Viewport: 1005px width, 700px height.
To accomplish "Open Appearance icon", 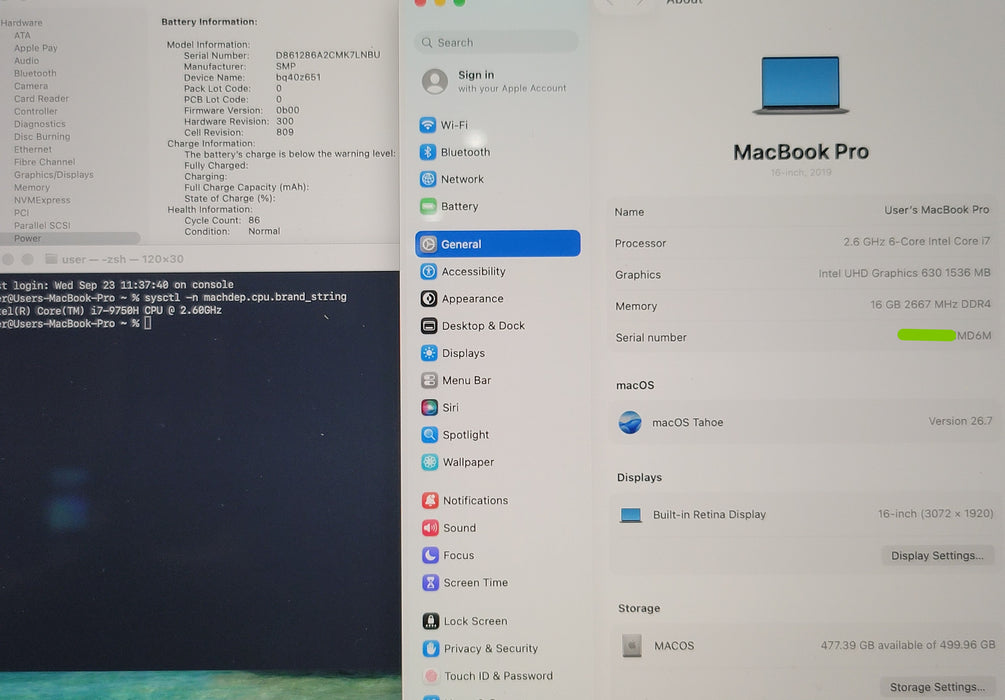I will [x=429, y=299].
